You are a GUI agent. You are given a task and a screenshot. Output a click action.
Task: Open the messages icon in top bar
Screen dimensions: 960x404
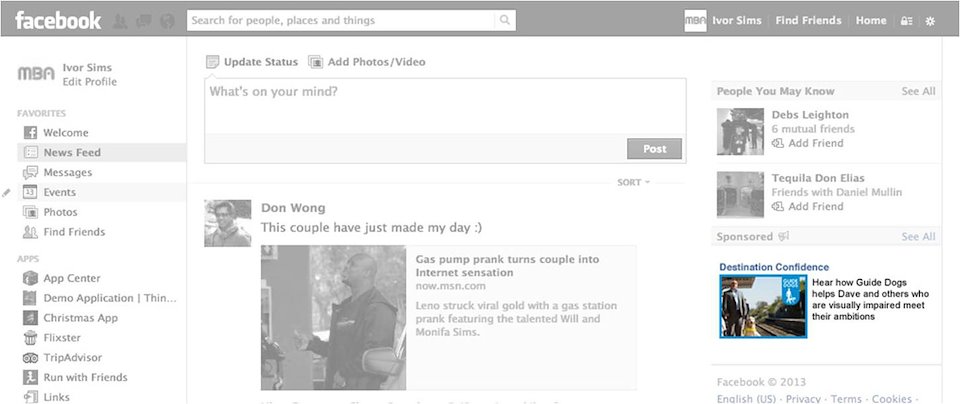(144, 20)
